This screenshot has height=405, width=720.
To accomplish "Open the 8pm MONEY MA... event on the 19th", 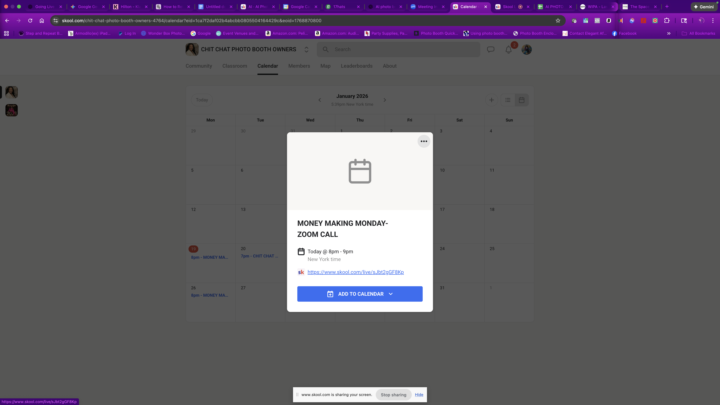I will click(x=209, y=257).
